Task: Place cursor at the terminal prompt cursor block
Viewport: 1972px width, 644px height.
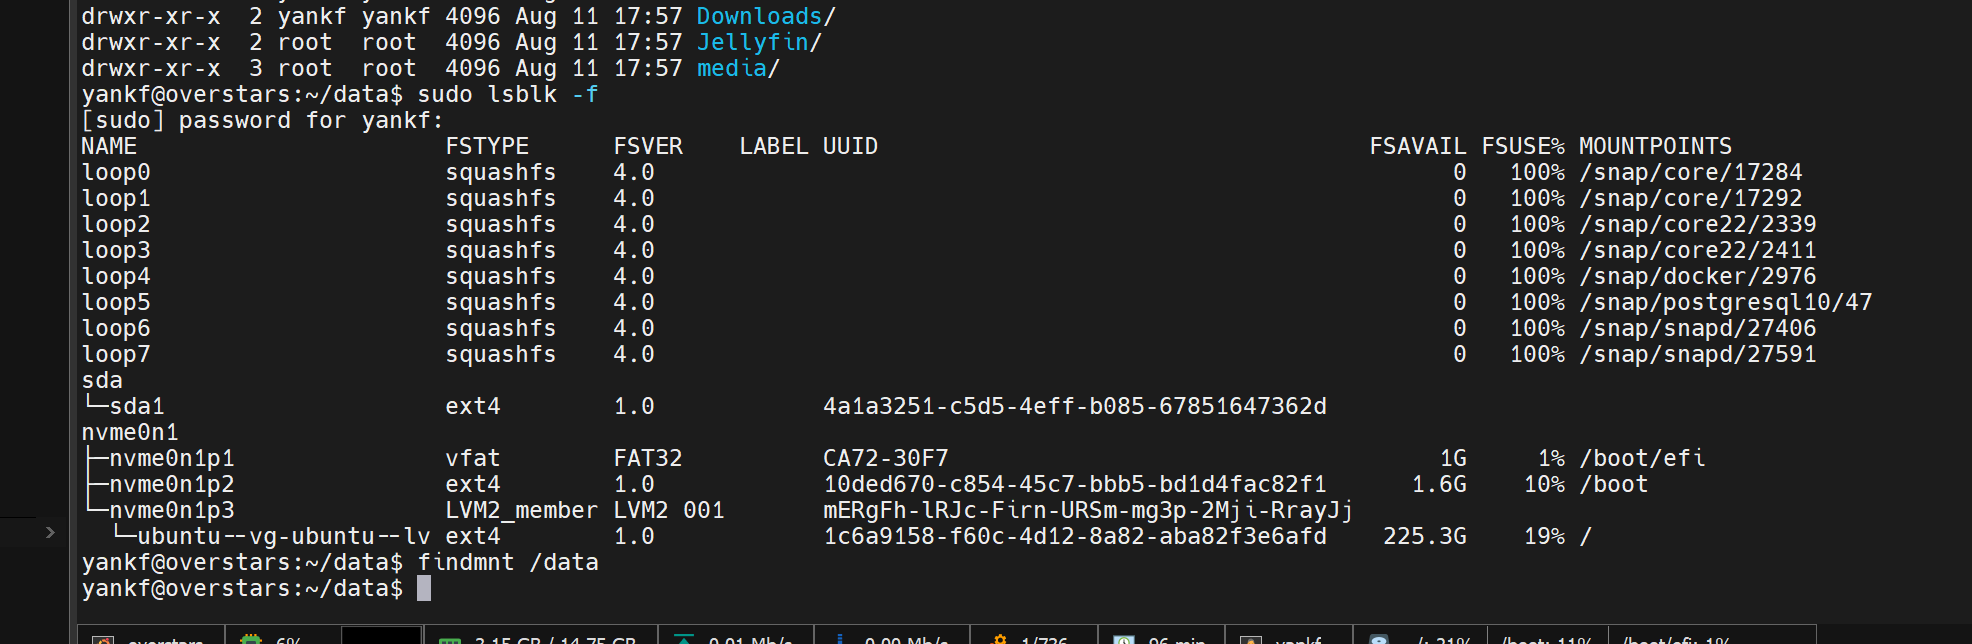Action: [x=424, y=588]
